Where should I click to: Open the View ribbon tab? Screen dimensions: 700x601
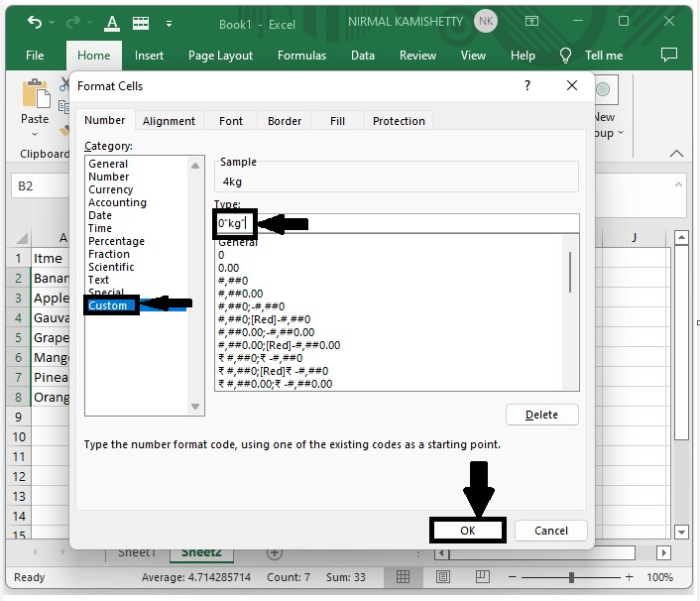[x=473, y=55]
